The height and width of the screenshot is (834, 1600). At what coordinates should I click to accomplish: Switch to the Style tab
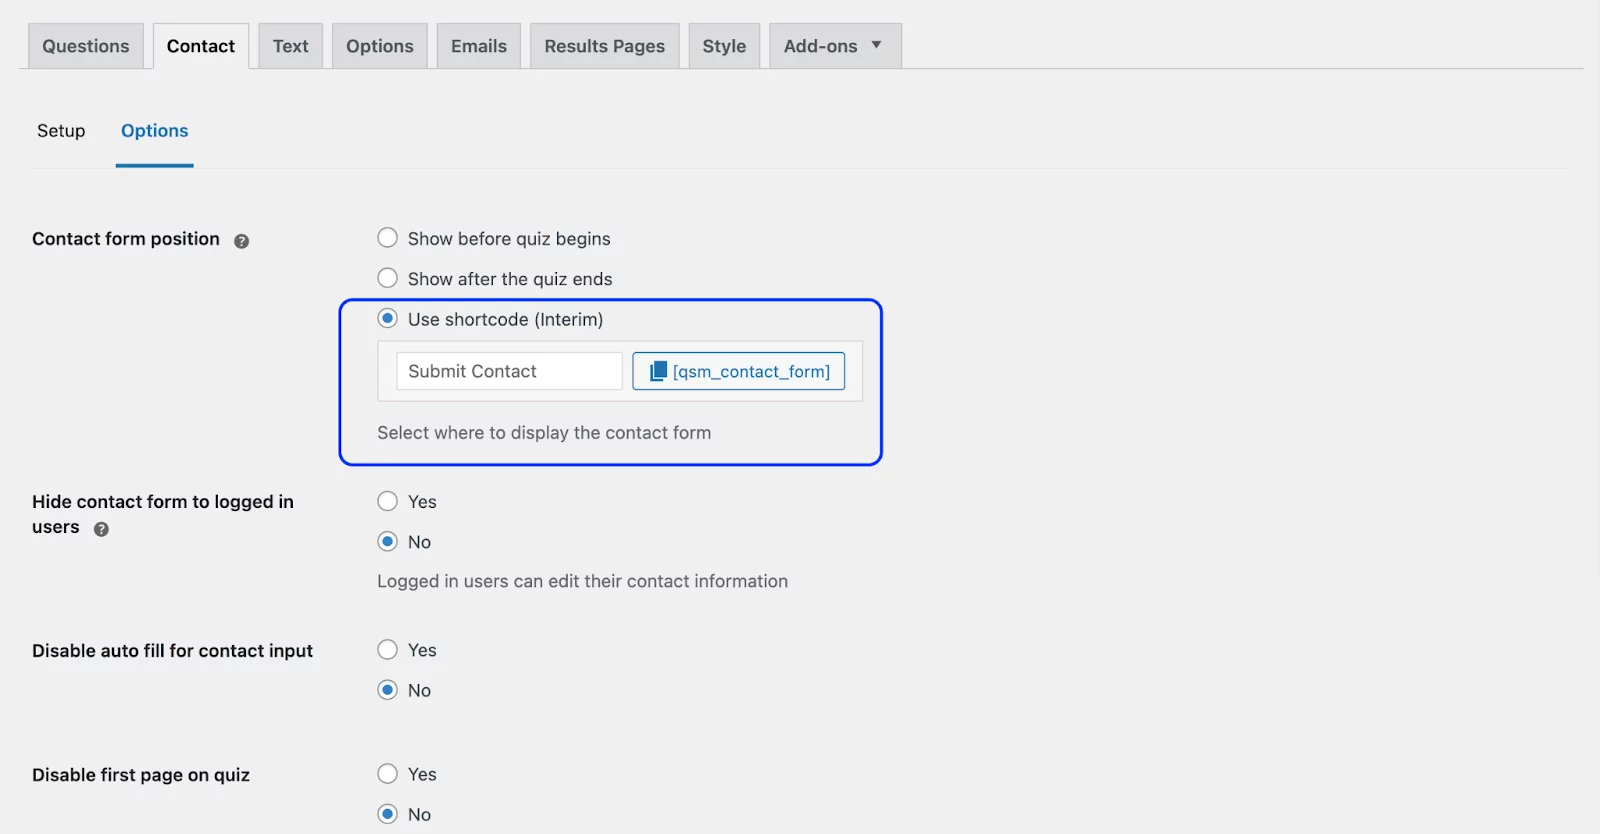click(725, 46)
